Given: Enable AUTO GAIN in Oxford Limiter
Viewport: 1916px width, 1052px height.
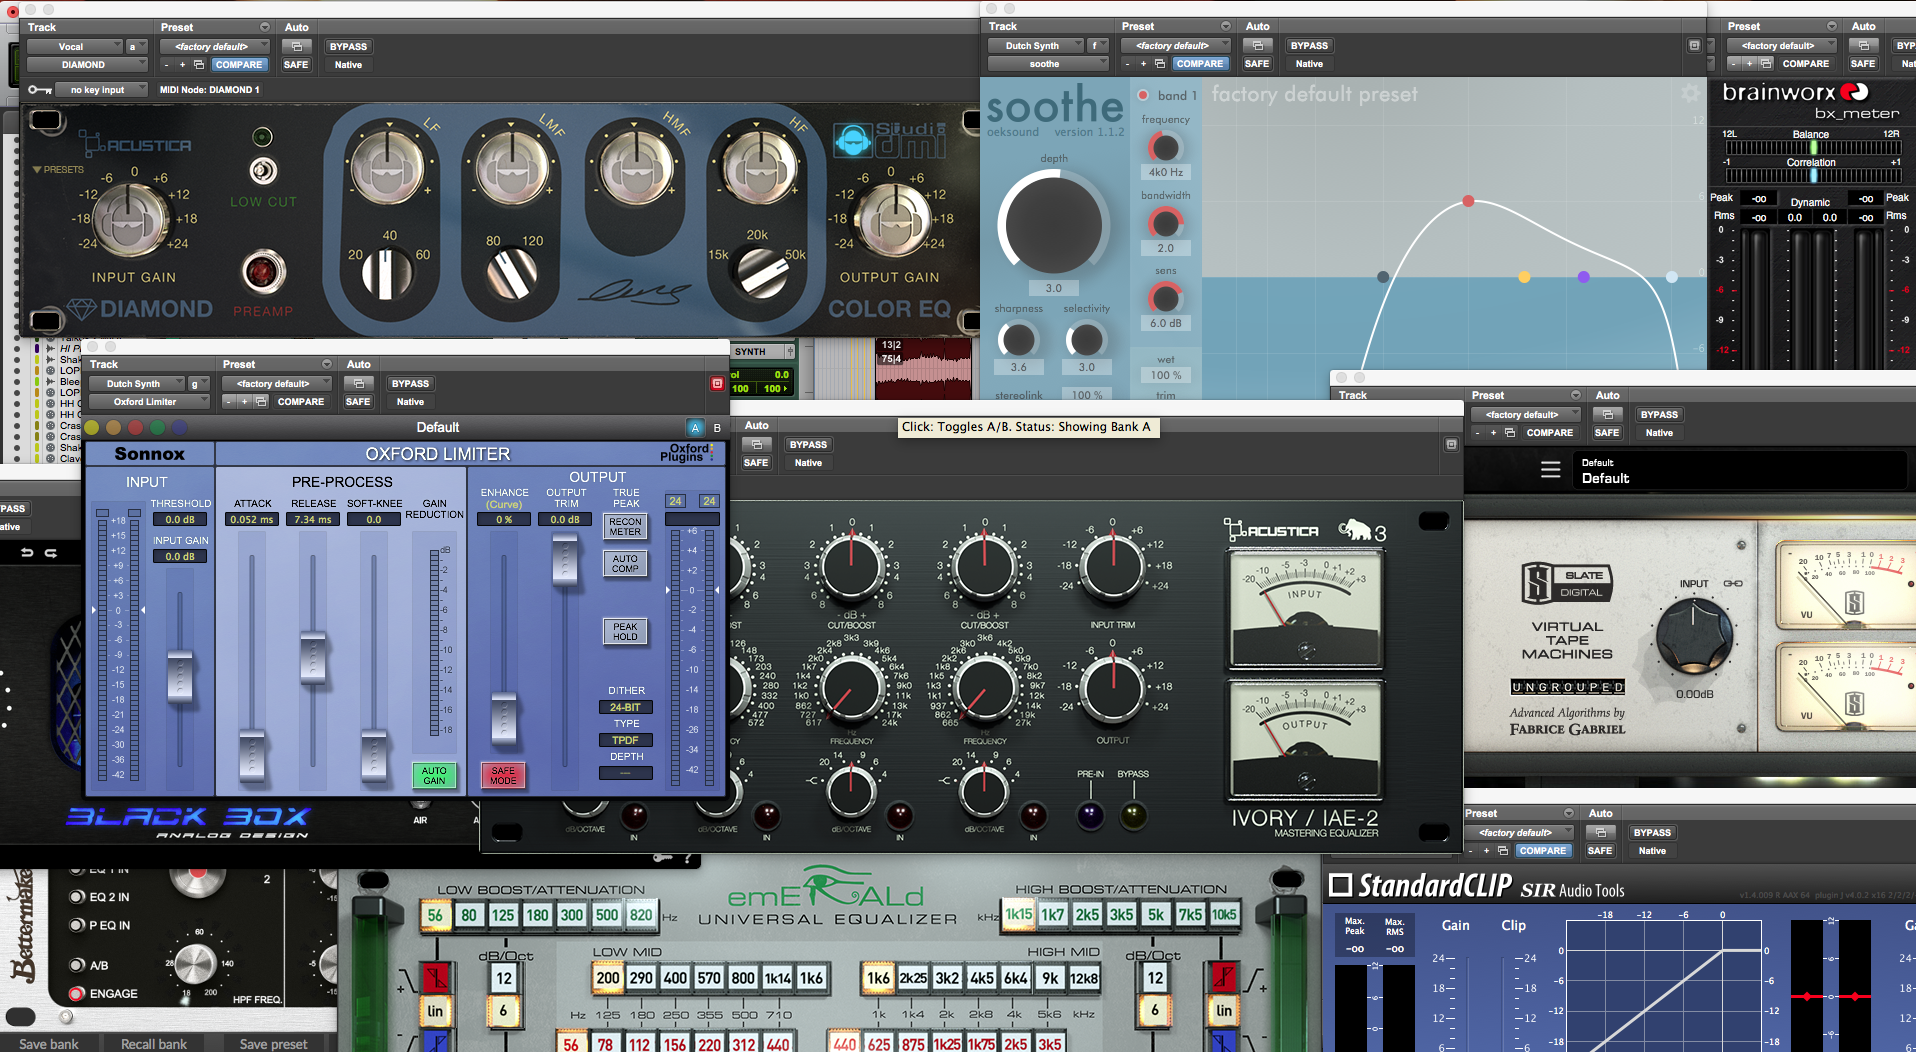Looking at the screenshot, I should (x=434, y=776).
